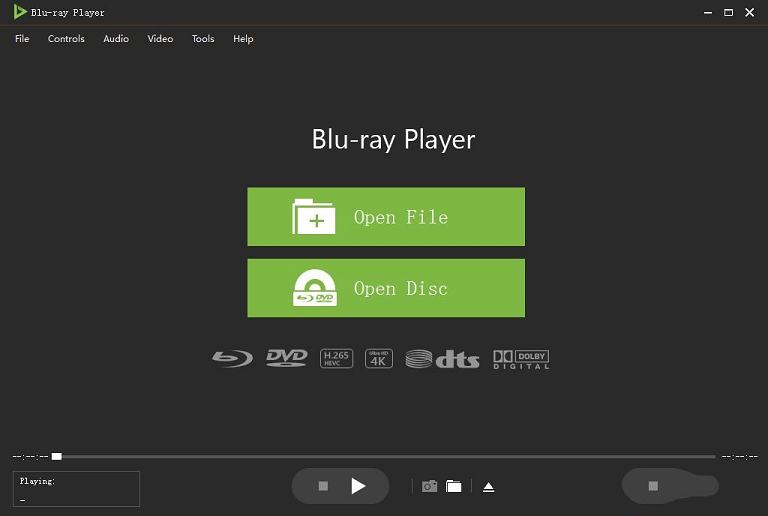Click the Open File button text
The image size is (768, 516).
coord(400,217)
